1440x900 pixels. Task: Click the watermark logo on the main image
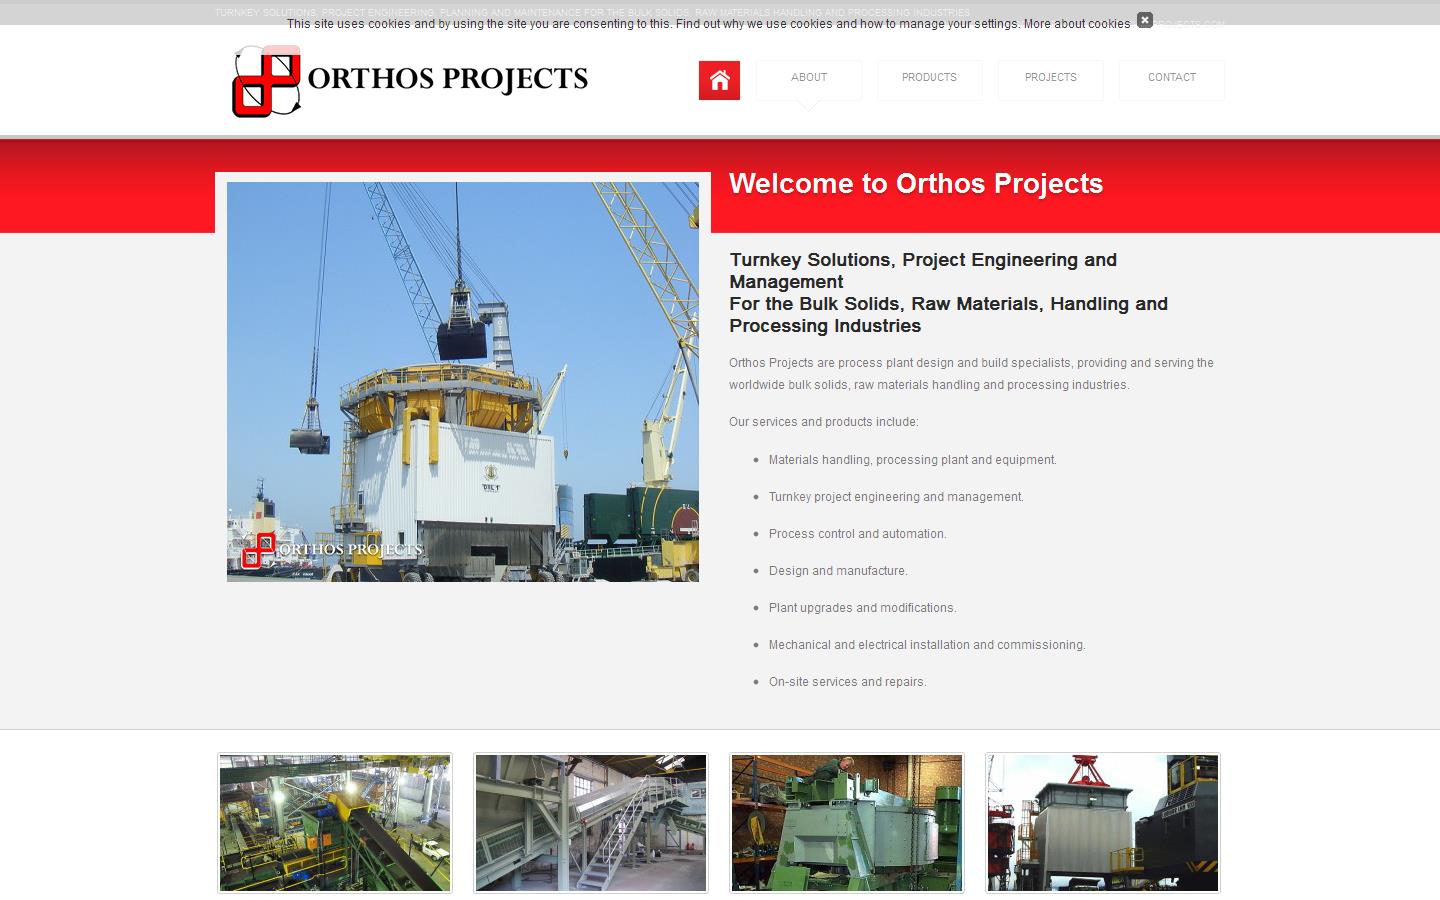click(332, 549)
